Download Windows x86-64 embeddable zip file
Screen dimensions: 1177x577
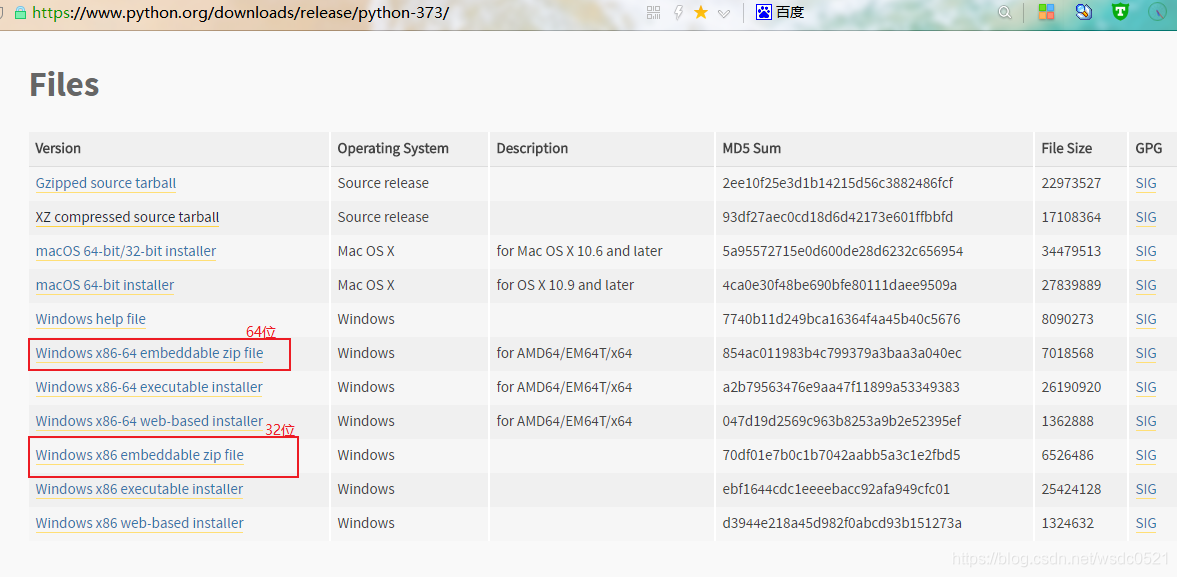(x=149, y=353)
